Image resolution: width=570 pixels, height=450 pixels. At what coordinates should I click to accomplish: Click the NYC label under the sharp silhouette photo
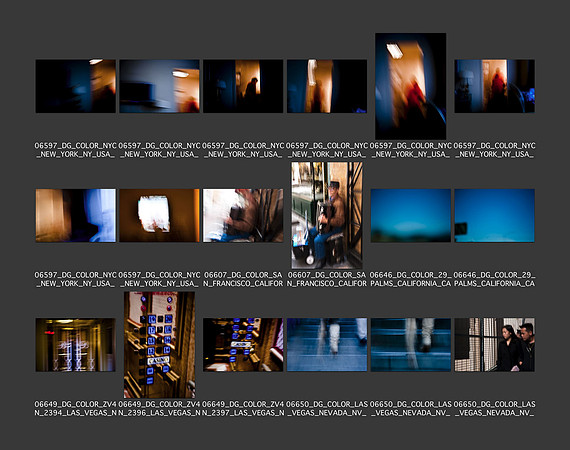[x=243, y=150]
